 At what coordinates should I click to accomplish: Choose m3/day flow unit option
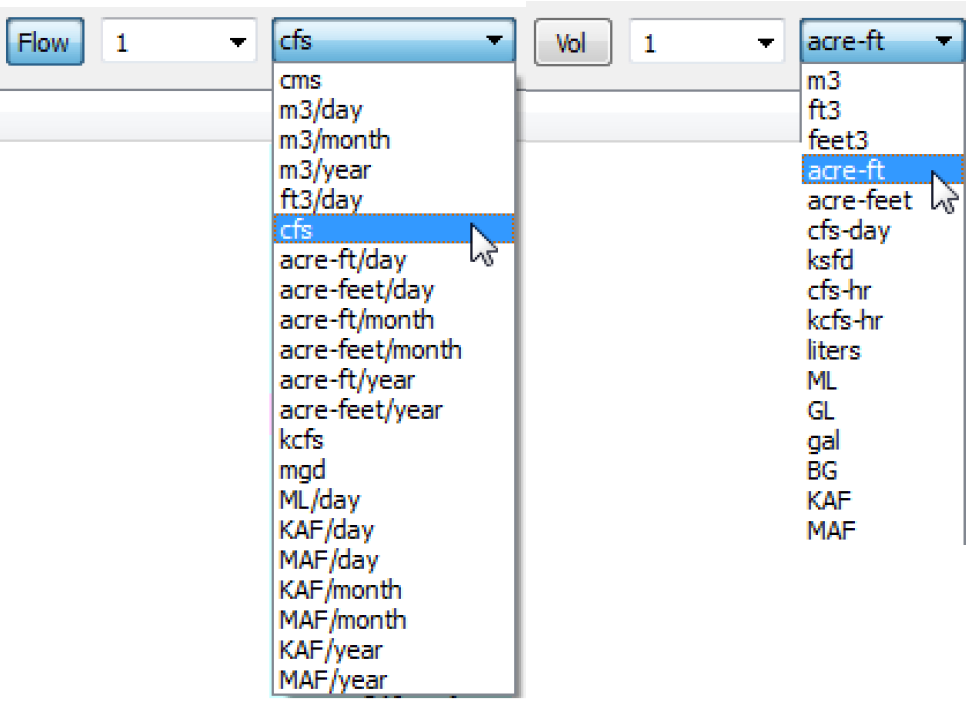pos(320,110)
